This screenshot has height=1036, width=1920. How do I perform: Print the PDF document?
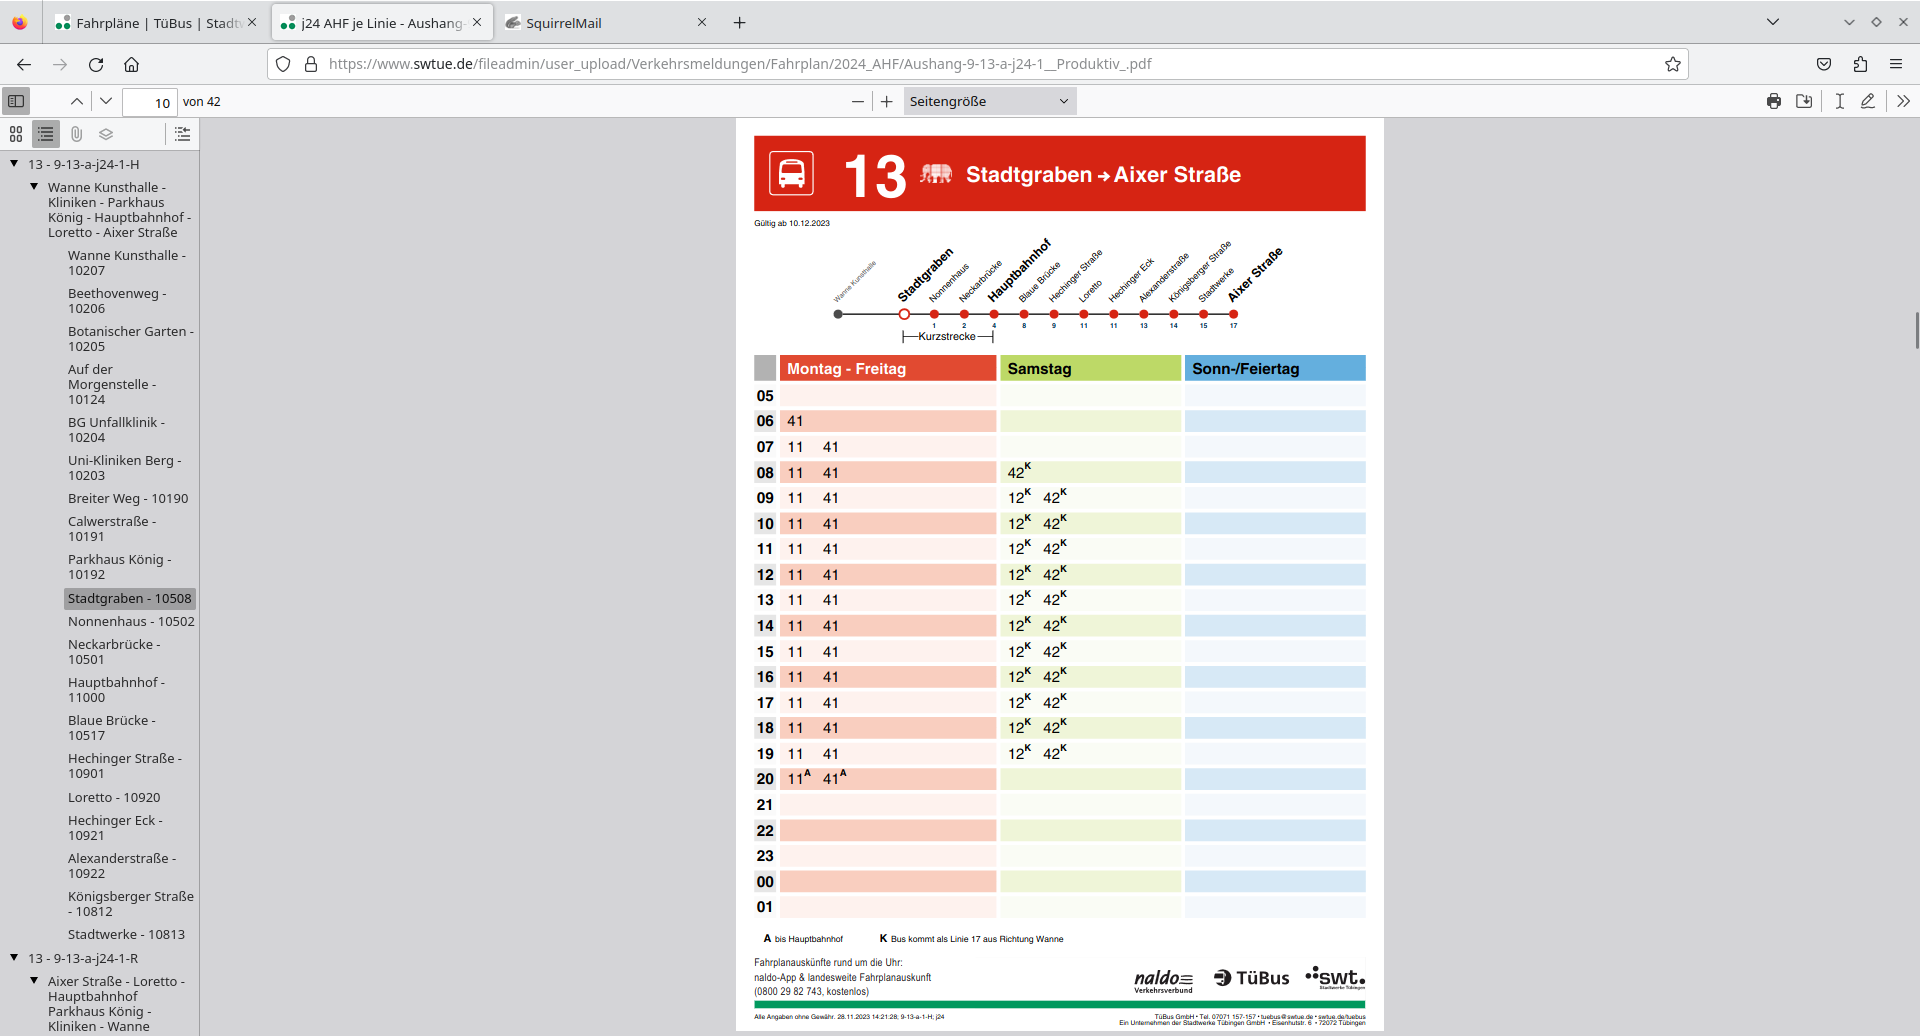coord(1774,101)
